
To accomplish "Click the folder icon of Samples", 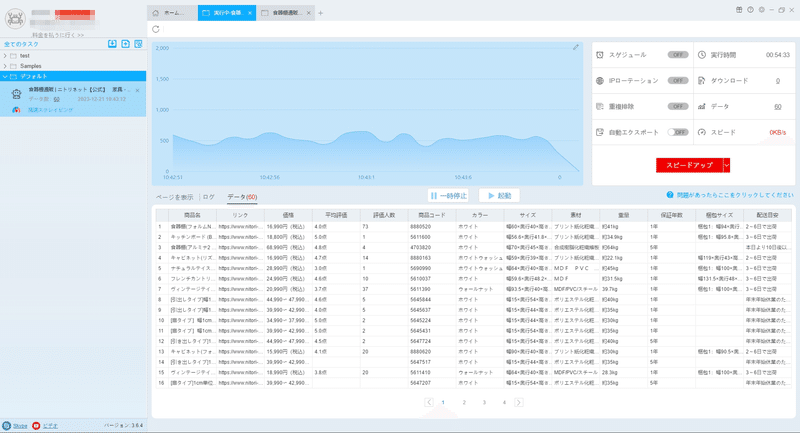I will point(13,66).
